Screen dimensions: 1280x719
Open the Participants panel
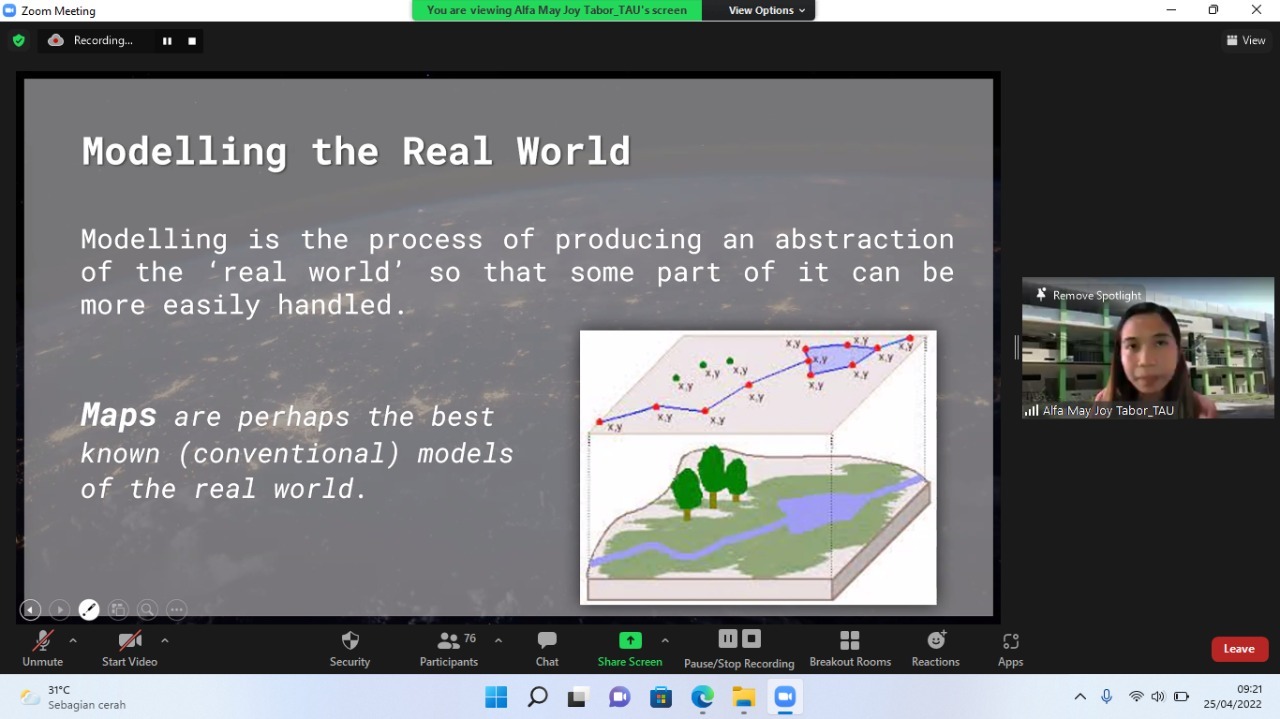pyautogui.click(x=448, y=648)
